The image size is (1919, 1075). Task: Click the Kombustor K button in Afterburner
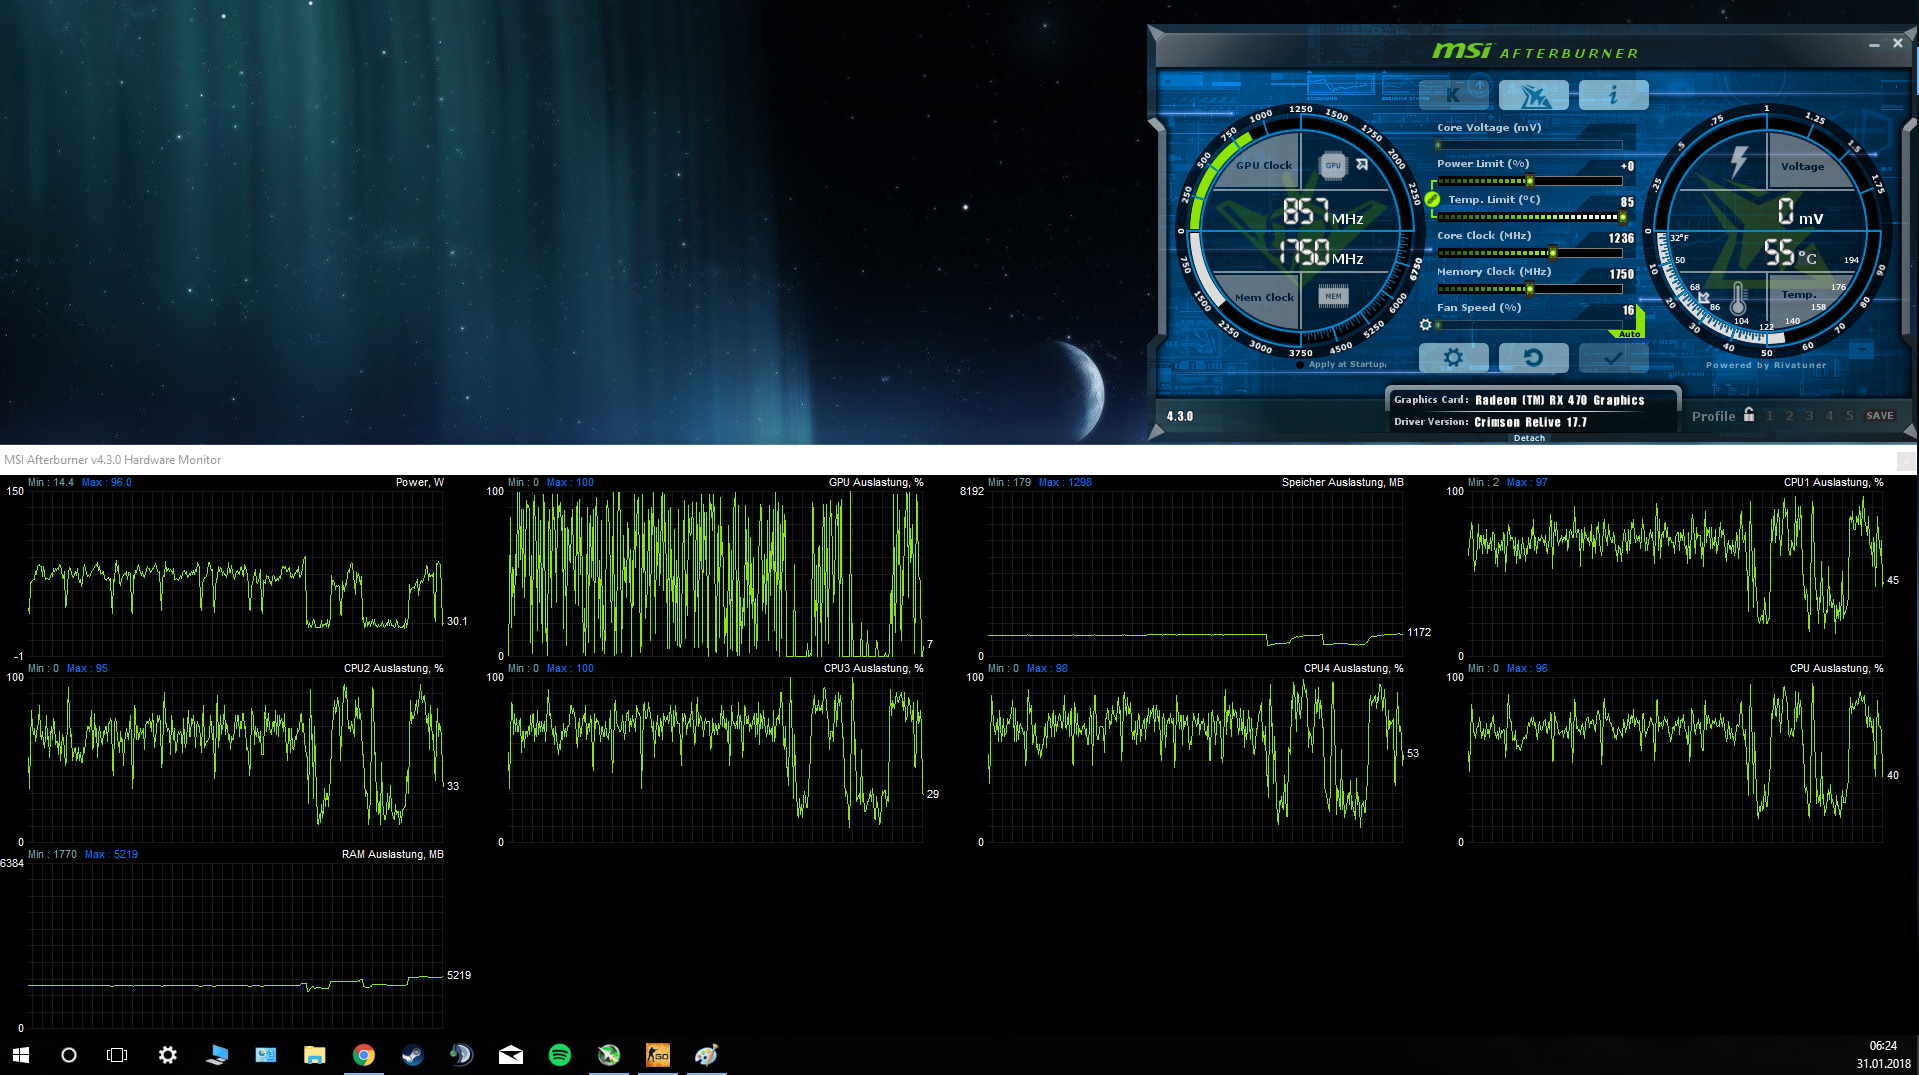[1453, 95]
